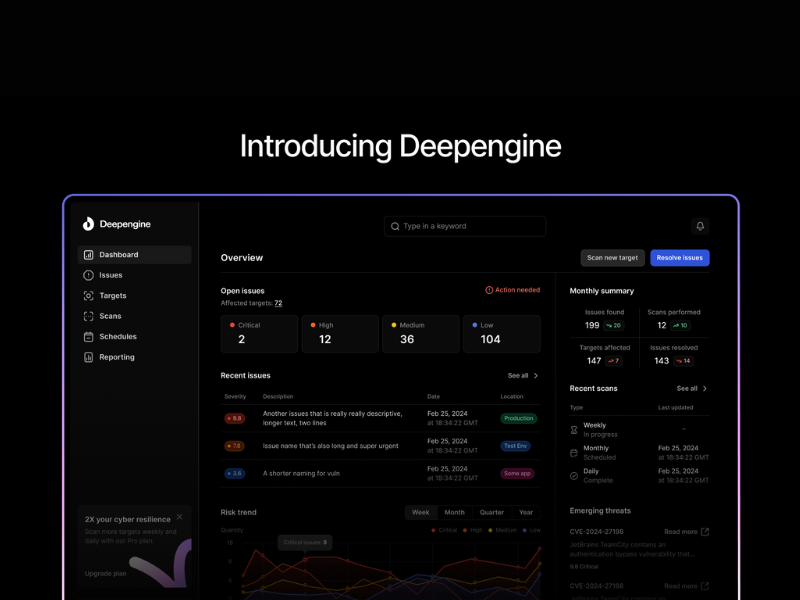
Task: Click the keyword search field
Action: click(x=464, y=226)
